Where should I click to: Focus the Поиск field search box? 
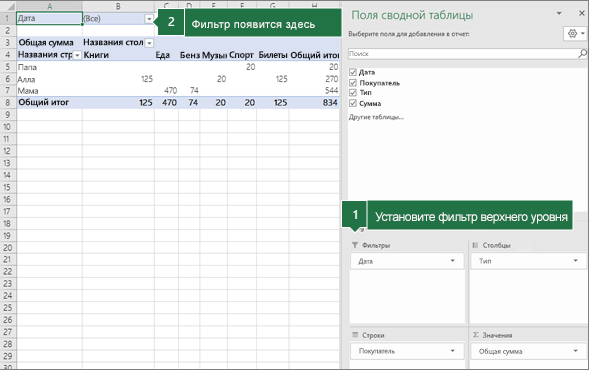464,54
